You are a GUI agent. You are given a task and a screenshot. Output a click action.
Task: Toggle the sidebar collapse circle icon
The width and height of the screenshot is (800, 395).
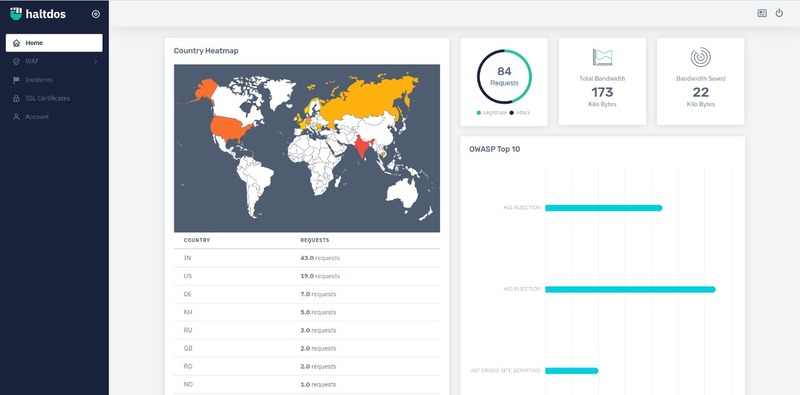[95, 14]
